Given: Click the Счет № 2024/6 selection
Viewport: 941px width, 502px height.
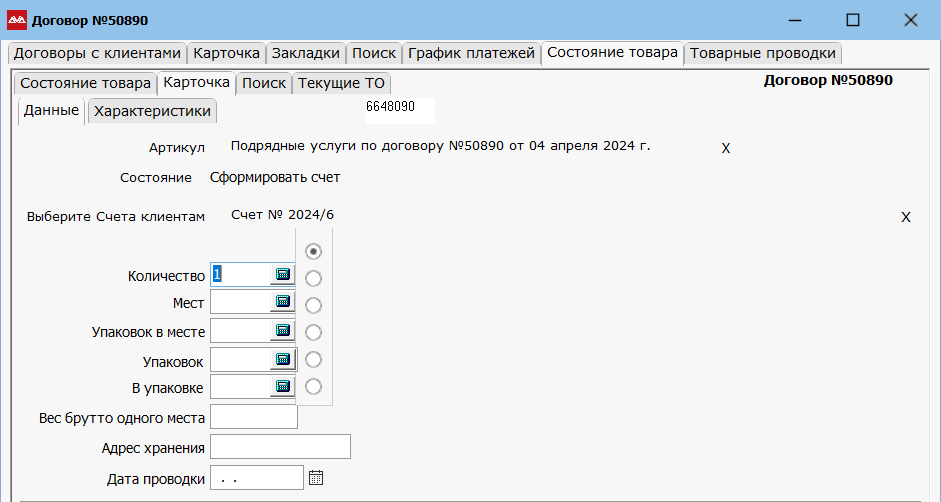Looking at the screenshot, I should tap(282, 215).
